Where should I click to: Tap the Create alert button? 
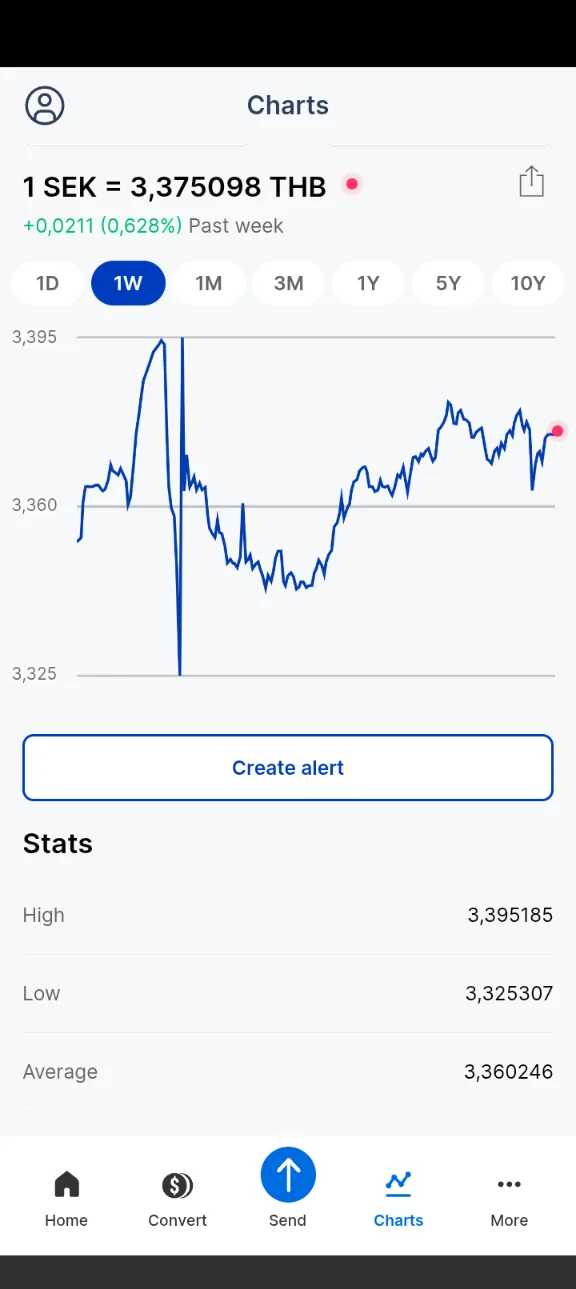tap(288, 768)
